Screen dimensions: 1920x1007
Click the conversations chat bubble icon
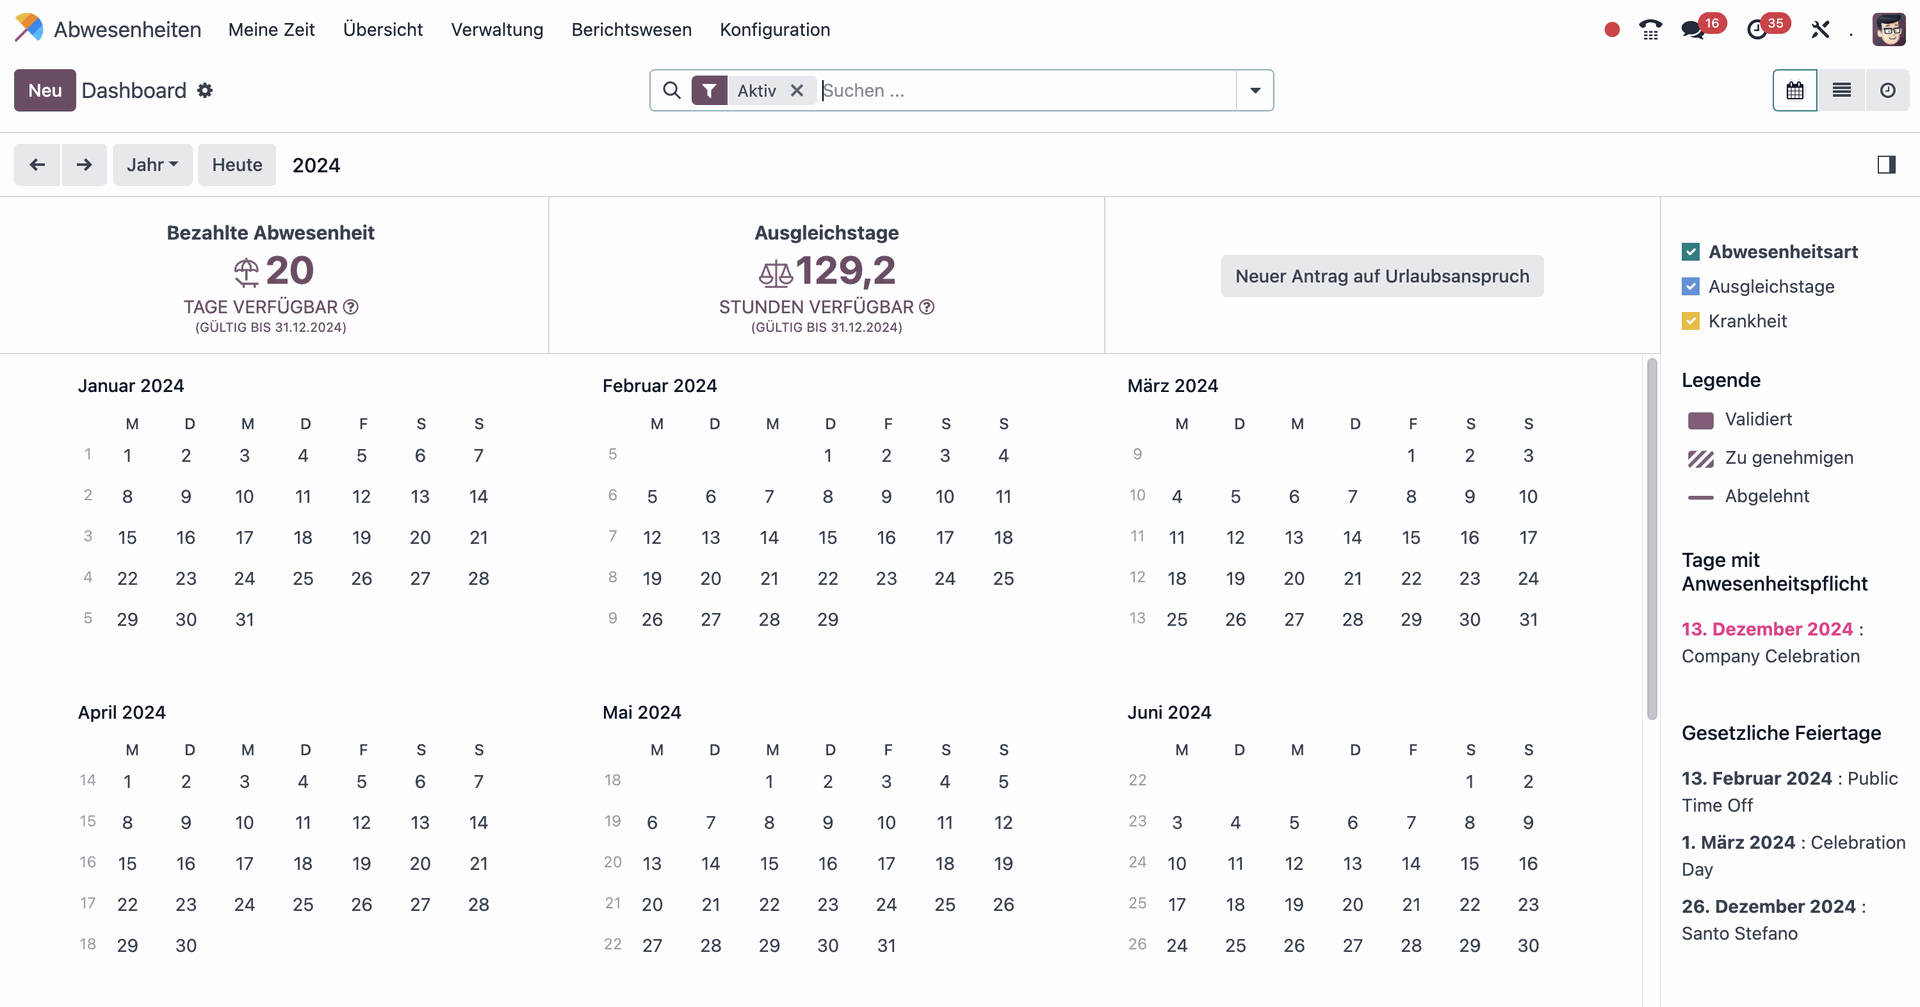point(1693,30)
